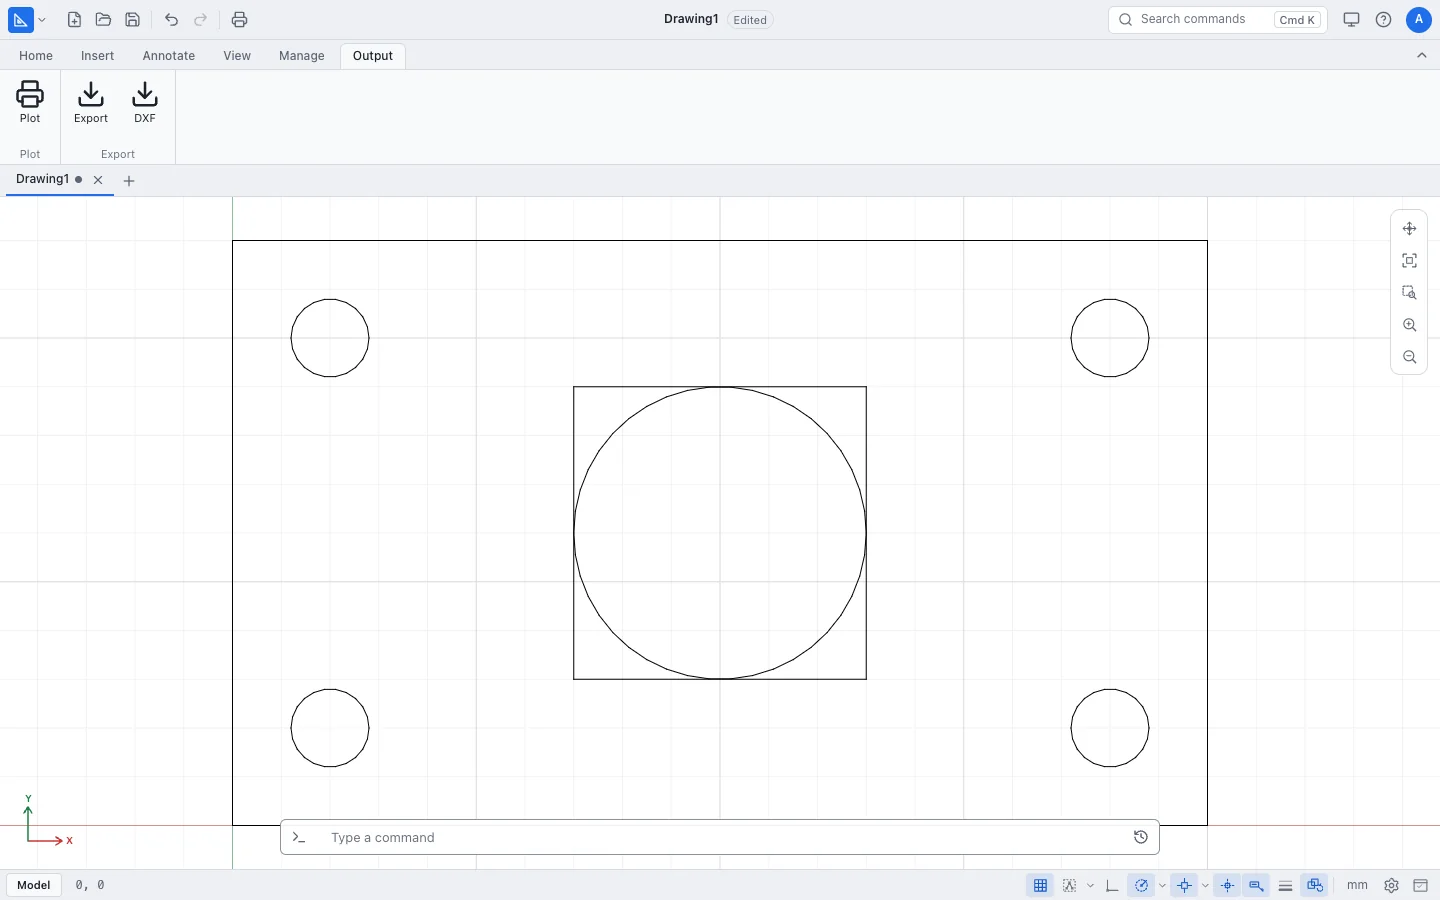Viewport: 1440px width, 900px height.
Task: Open the application menu arrow beside the logo
Action: [42, 20]
